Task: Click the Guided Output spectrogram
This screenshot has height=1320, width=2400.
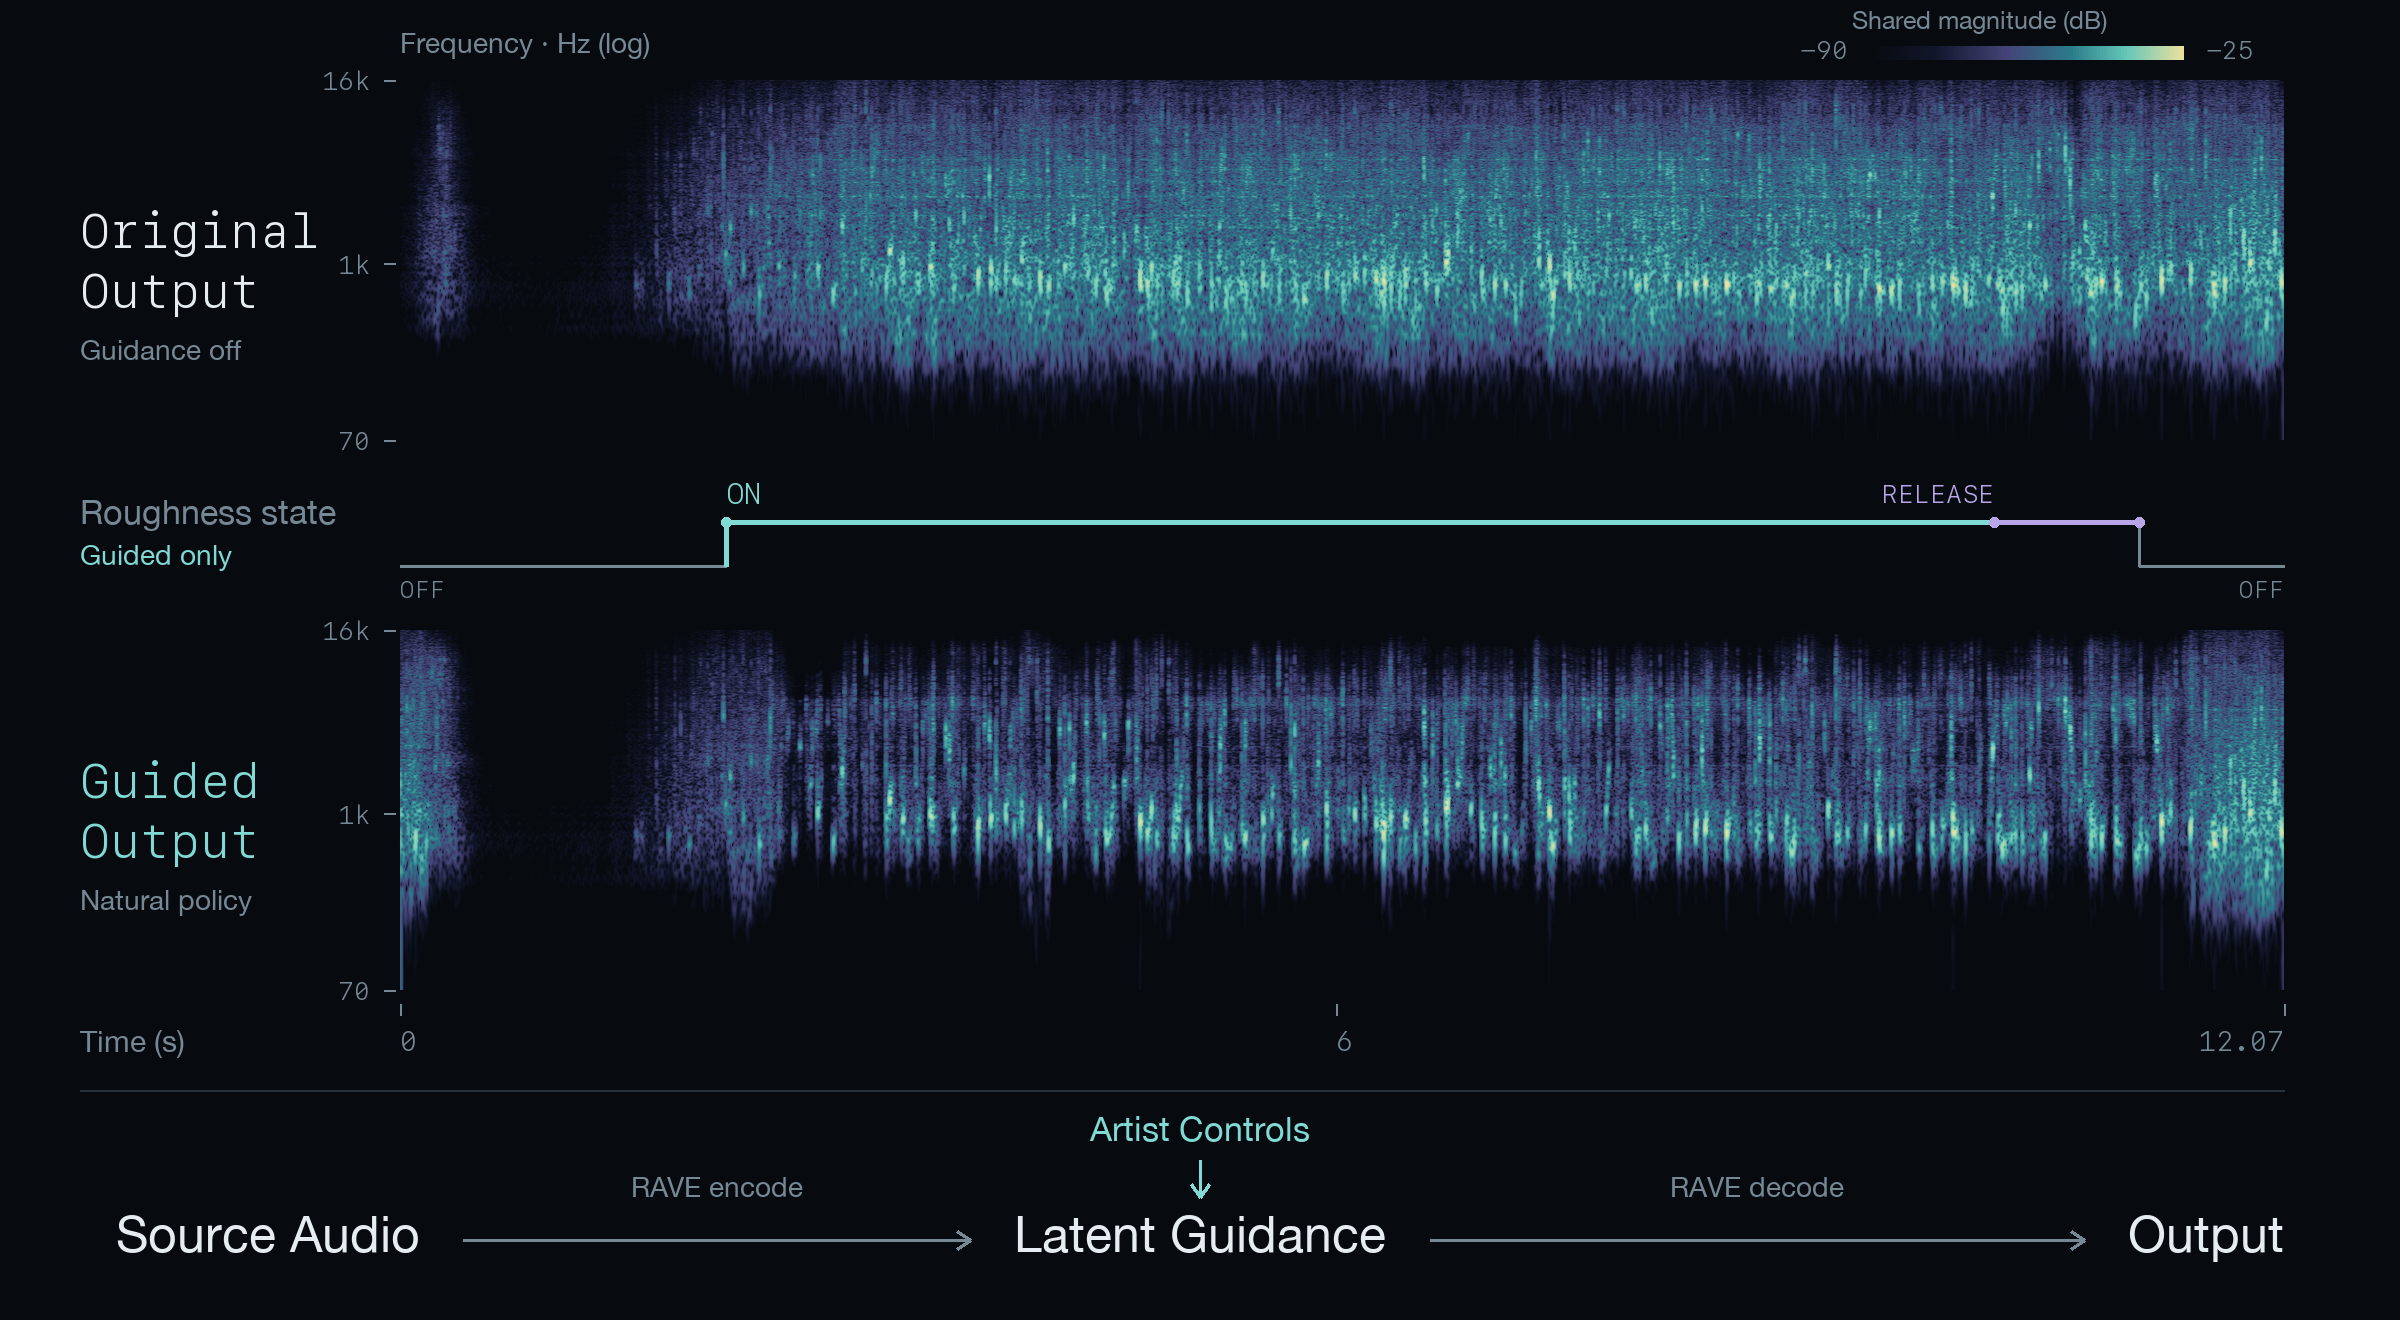Action: 1342,810
